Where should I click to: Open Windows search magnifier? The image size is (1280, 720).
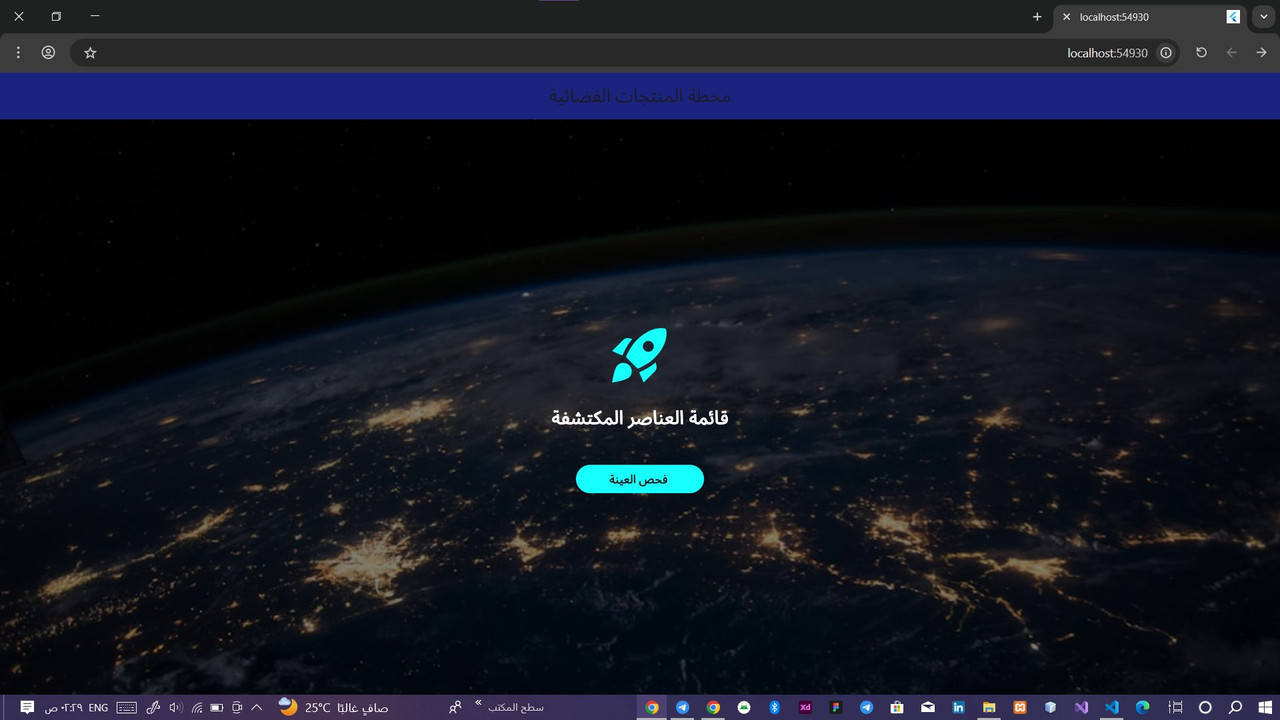click(x=1236, y=707)
